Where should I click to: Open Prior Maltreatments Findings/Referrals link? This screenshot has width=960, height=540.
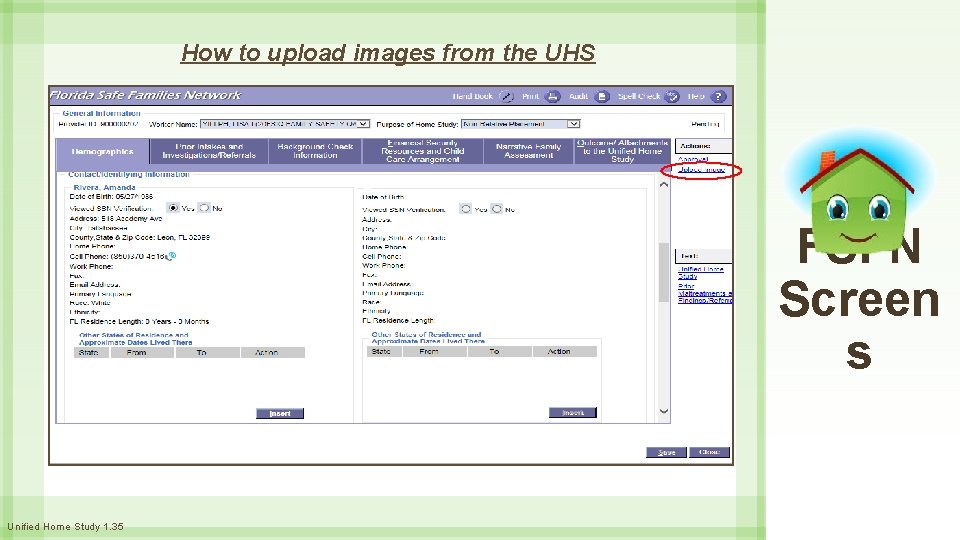(705, 293)
